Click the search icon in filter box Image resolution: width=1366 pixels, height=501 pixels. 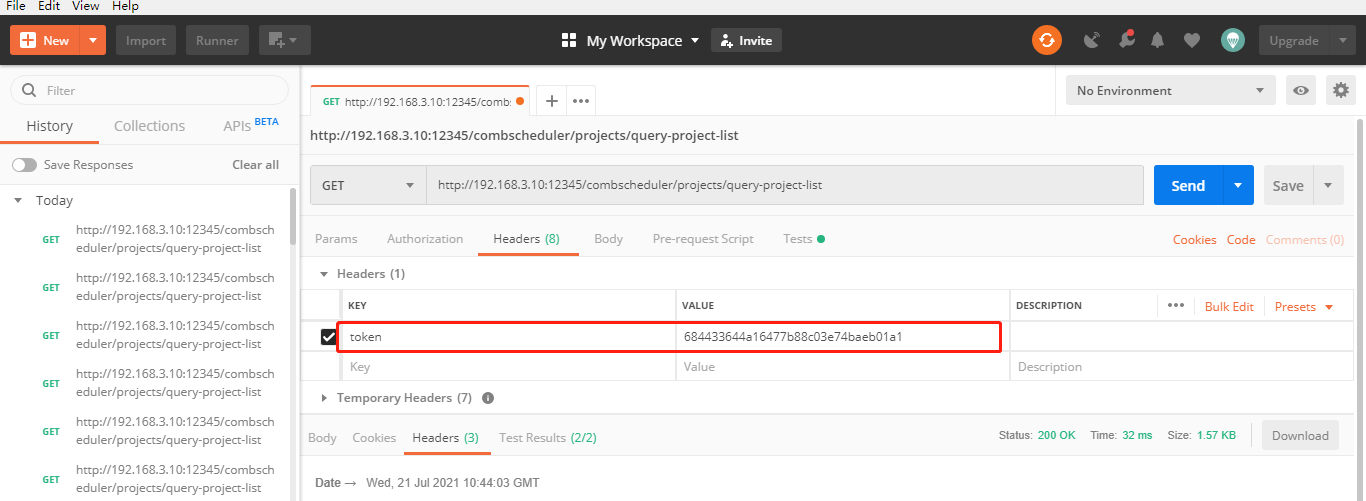pyautogui.click(x=28, y=90)
